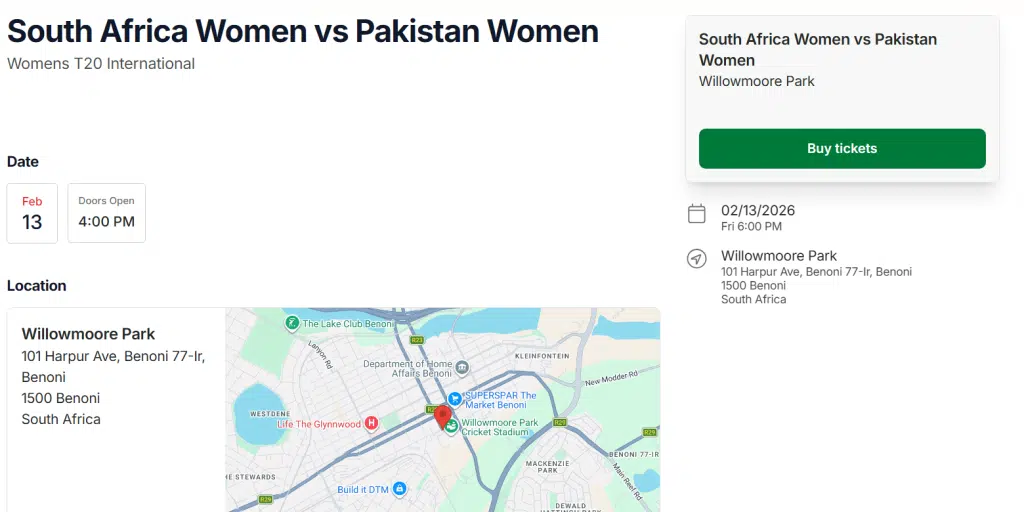This screenshot has width=1024, height=512.
Task: Click the Buy tickets button
Action: (842, 148)
